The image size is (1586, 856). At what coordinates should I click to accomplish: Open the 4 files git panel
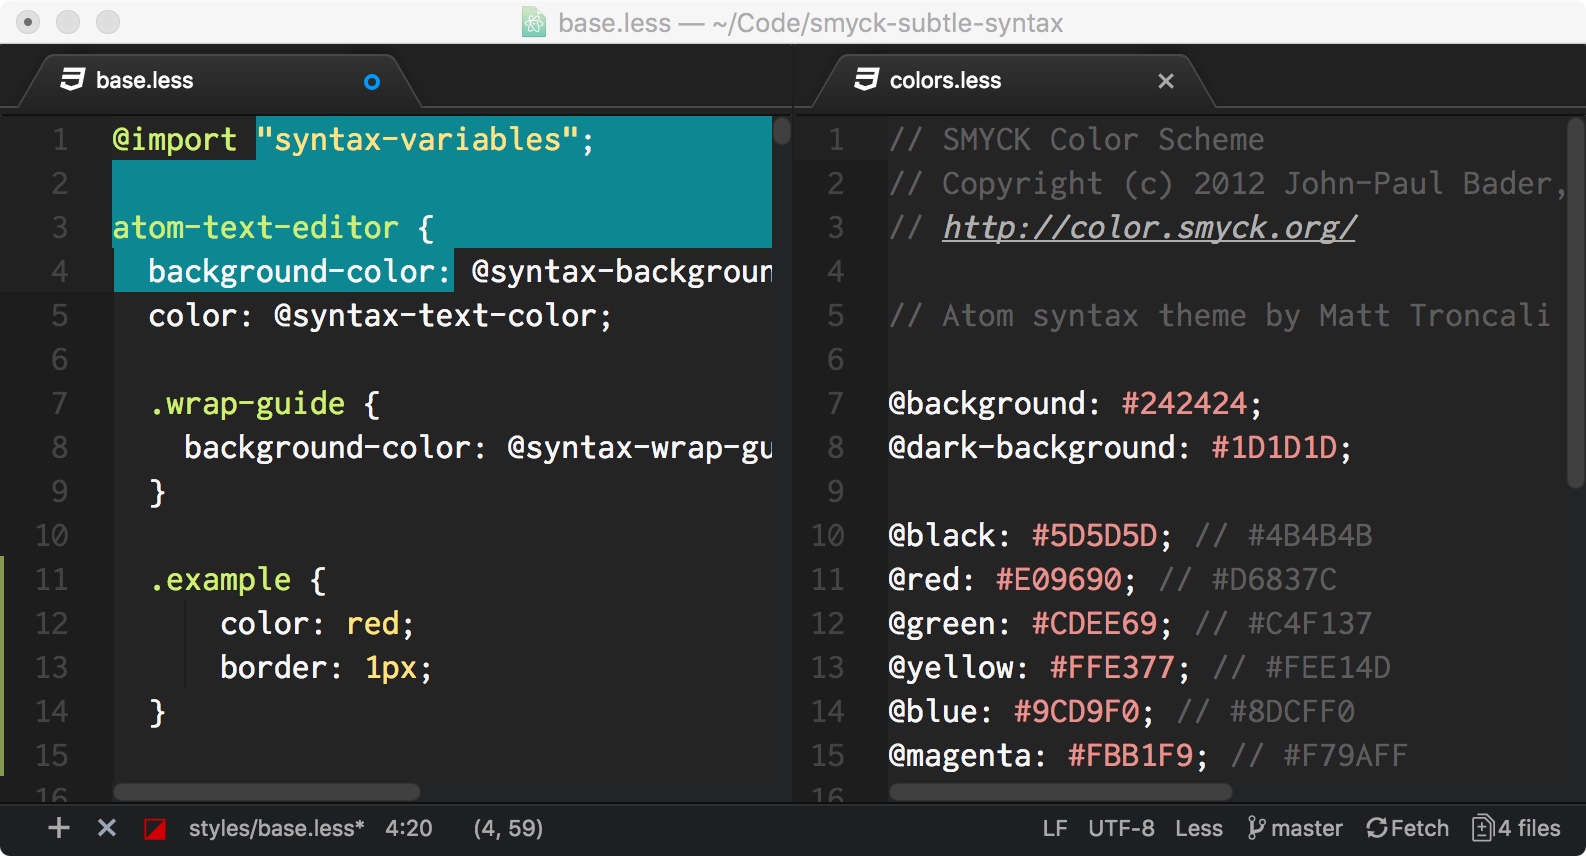click(1516, 828)
